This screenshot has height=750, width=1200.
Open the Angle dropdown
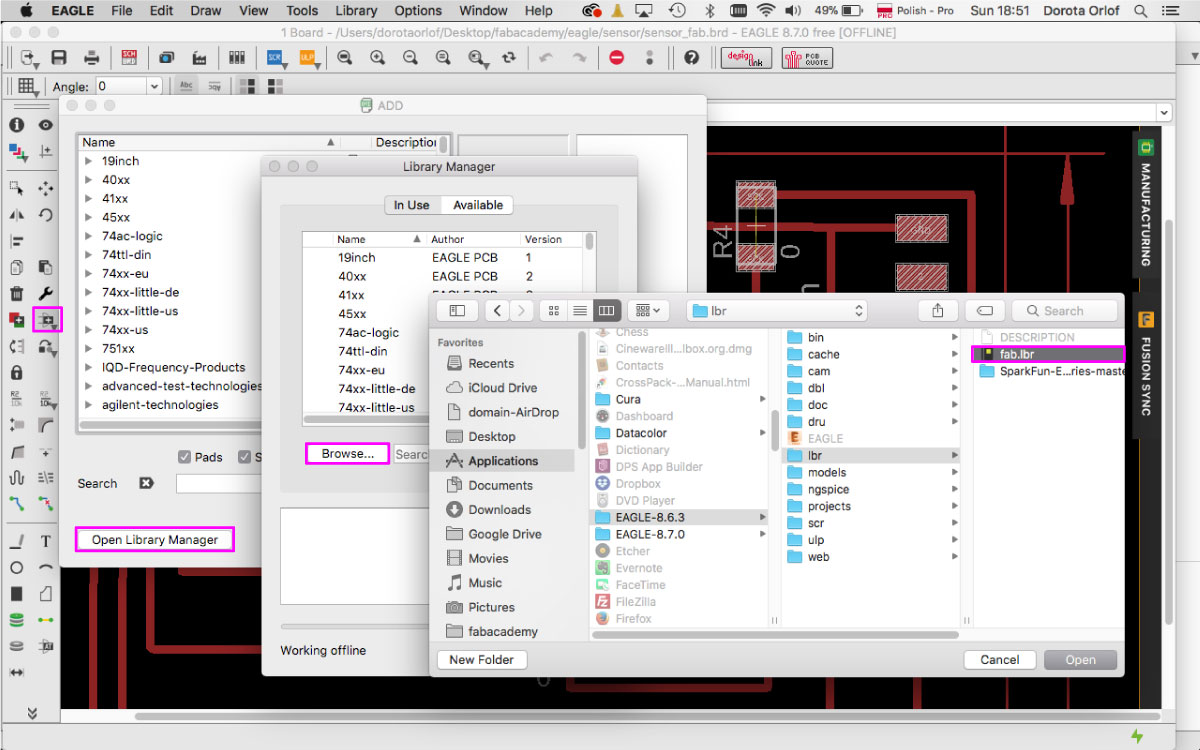(x=153, y=87)
